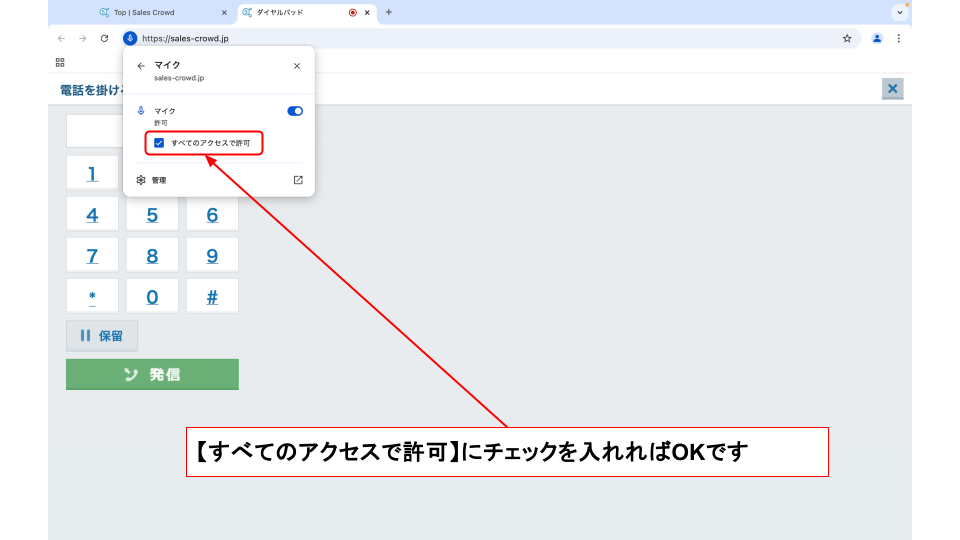Bookmark this page with star icon
Image resolution: width=960 pixels, height=540 pixels.
pos(847,38)
